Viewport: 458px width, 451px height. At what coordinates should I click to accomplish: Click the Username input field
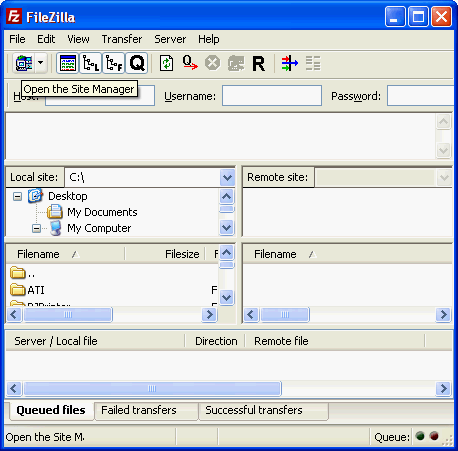272,96
